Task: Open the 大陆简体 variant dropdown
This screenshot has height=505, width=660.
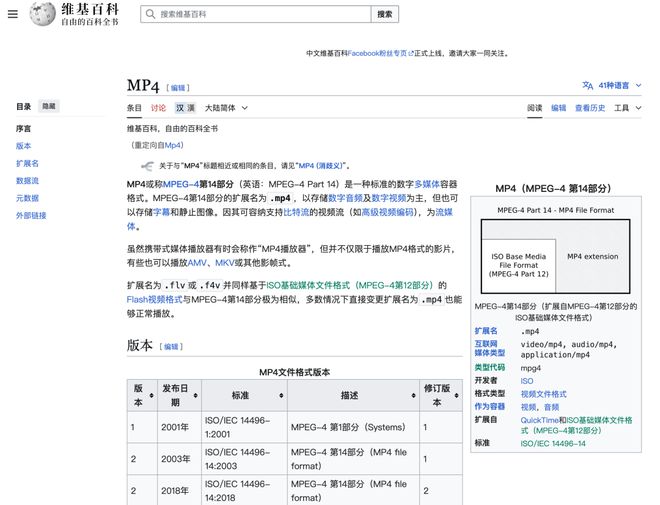Action: tap(226, 108)
